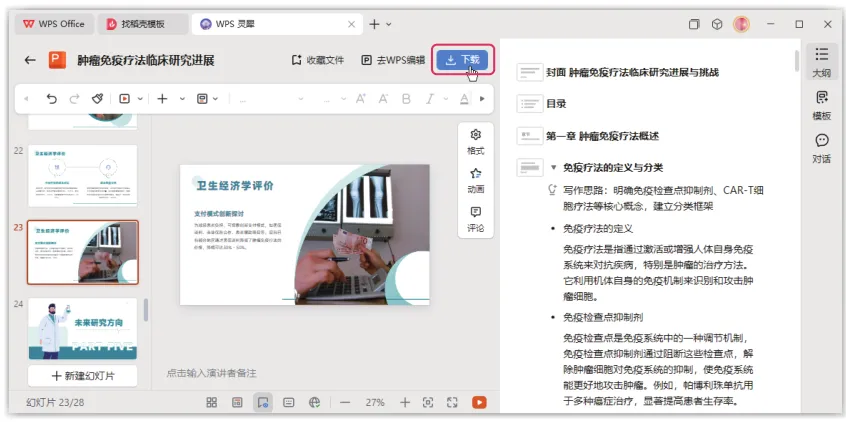Toggle the highlighted normal view icon
The width and height of the screenshot is (846, 422).
click(263, 402)
